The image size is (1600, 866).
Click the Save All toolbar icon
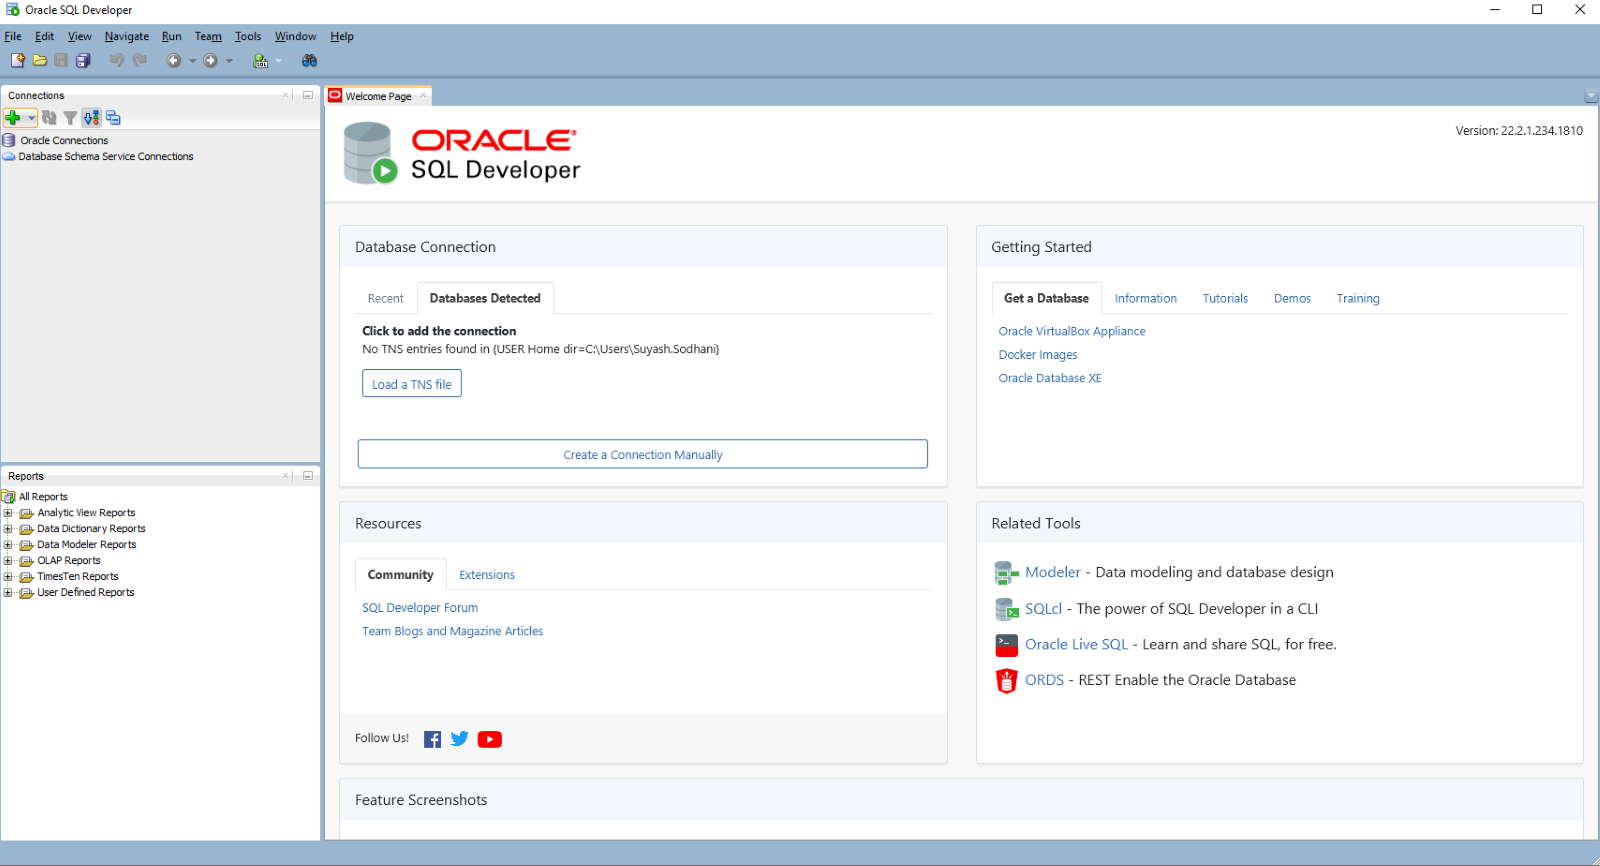83,60
